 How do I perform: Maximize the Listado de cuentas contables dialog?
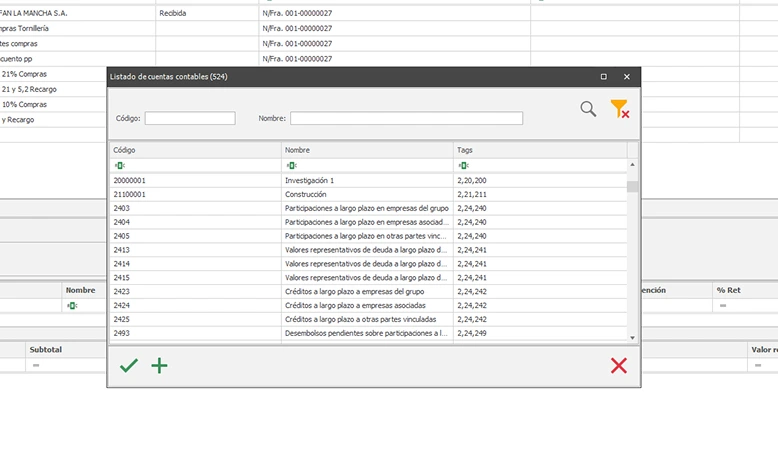tap(603, 76)
